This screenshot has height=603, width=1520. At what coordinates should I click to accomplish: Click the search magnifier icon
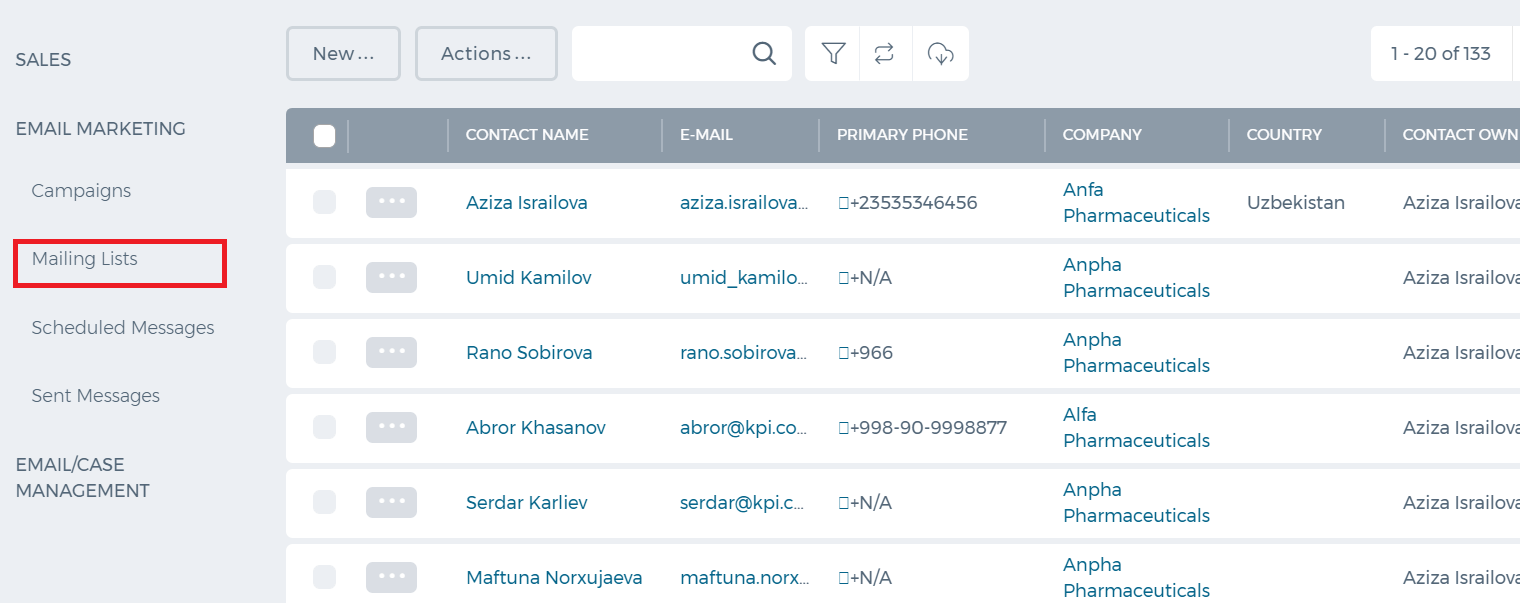click(764, 54)
